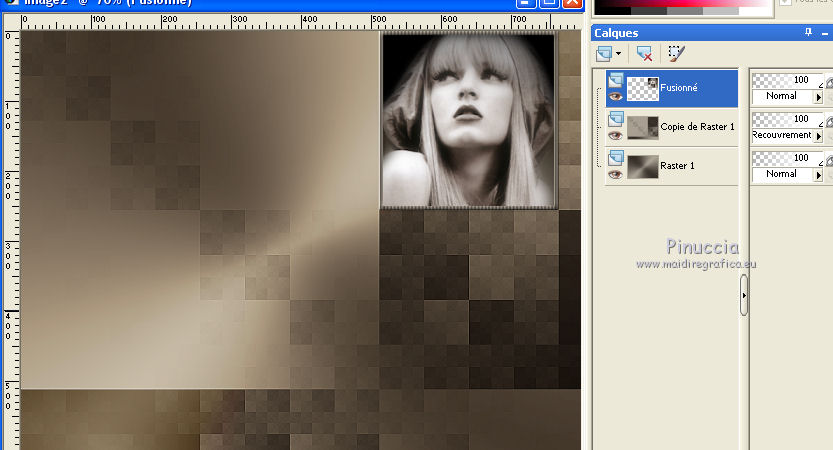833x450 pixels.
Task: Click the Calques panel title bar
Action: (x=712, y=33)
